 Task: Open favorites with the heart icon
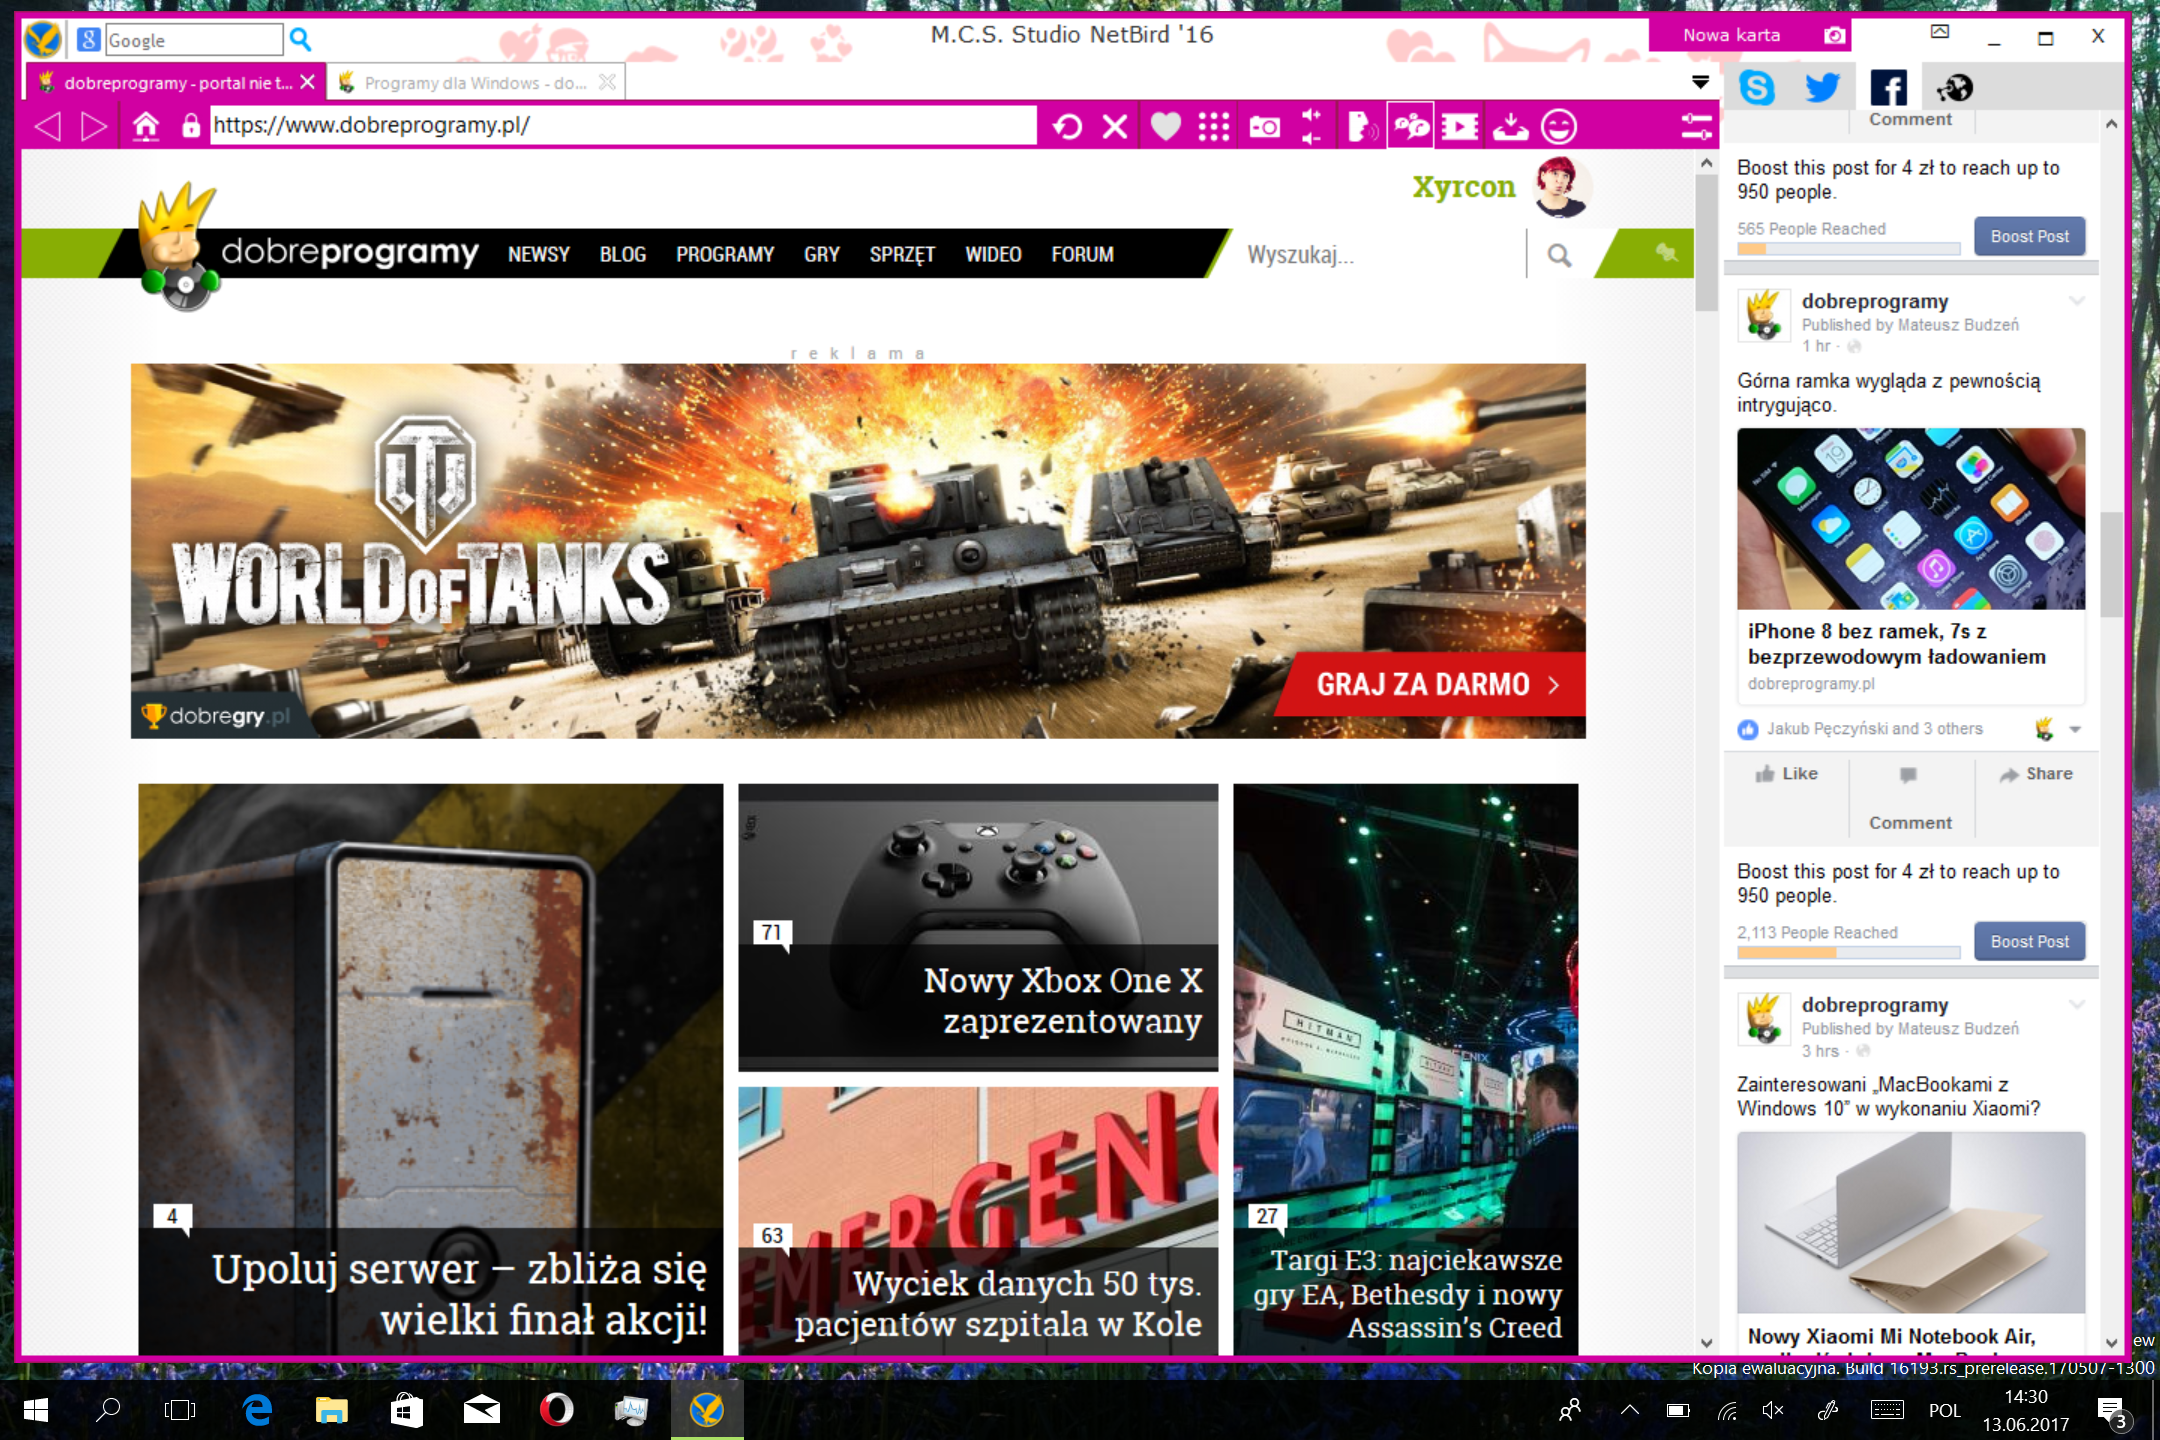pyautogui.click(x=1166, y=125)
